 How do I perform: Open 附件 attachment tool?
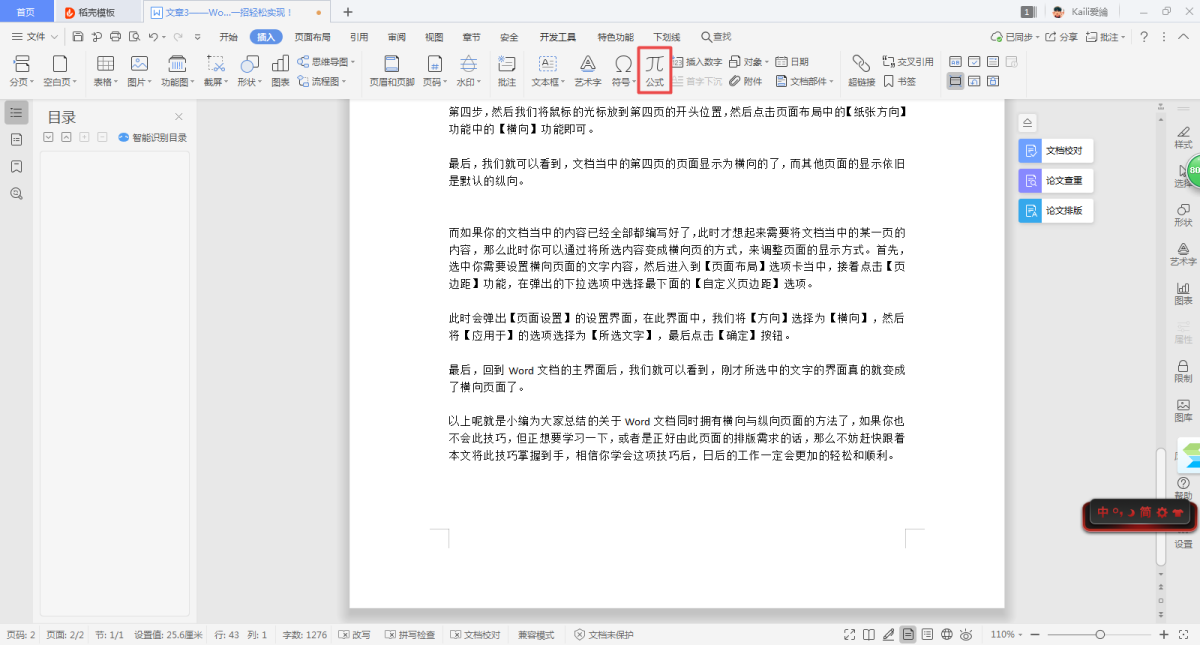click(x=746, y=81)
